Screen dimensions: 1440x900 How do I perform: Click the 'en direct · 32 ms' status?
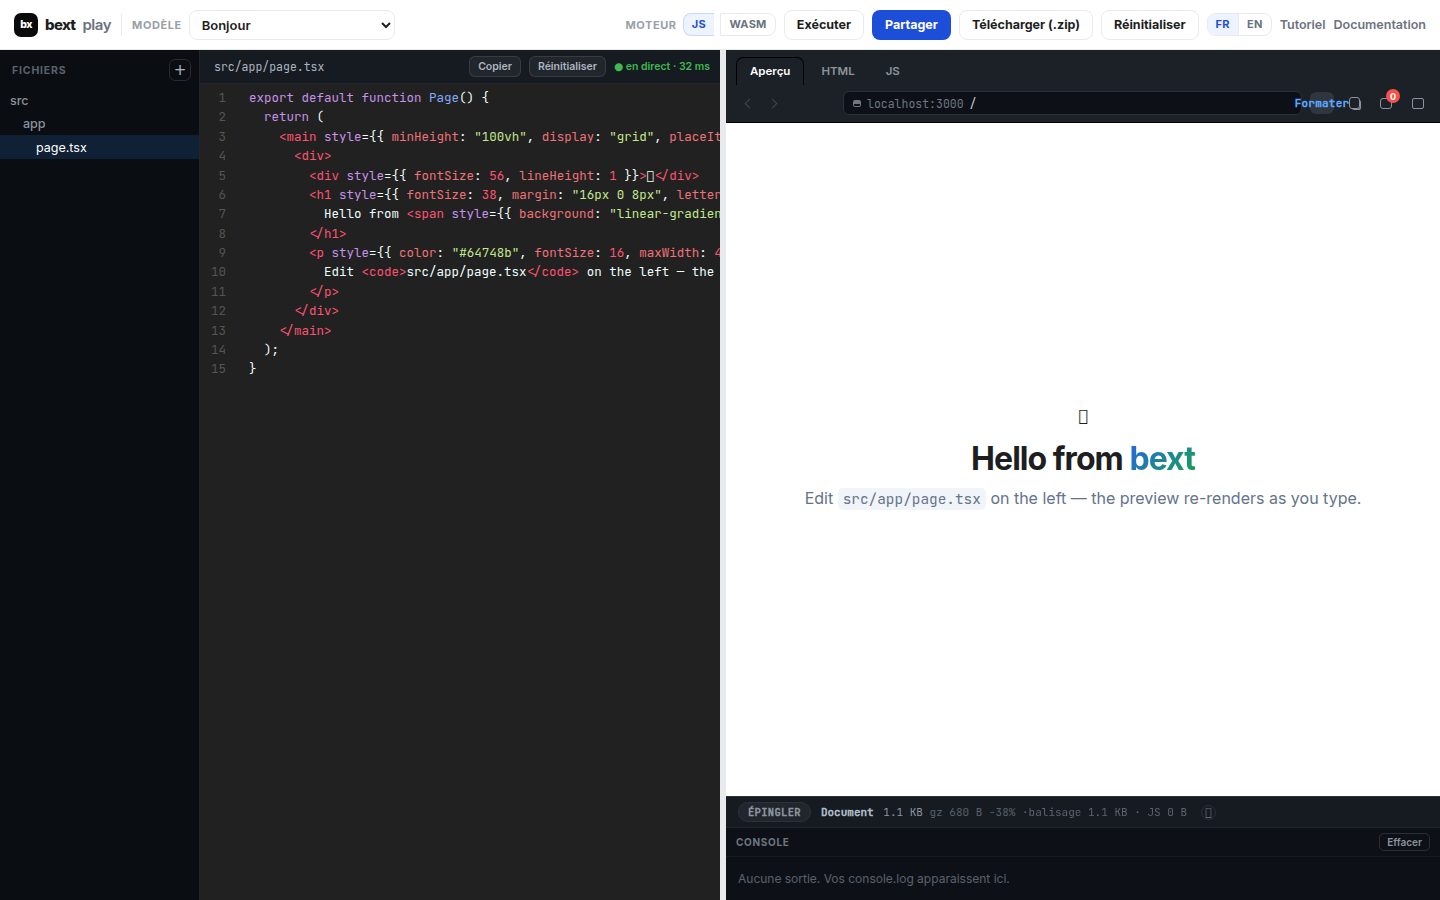[662, 67]
